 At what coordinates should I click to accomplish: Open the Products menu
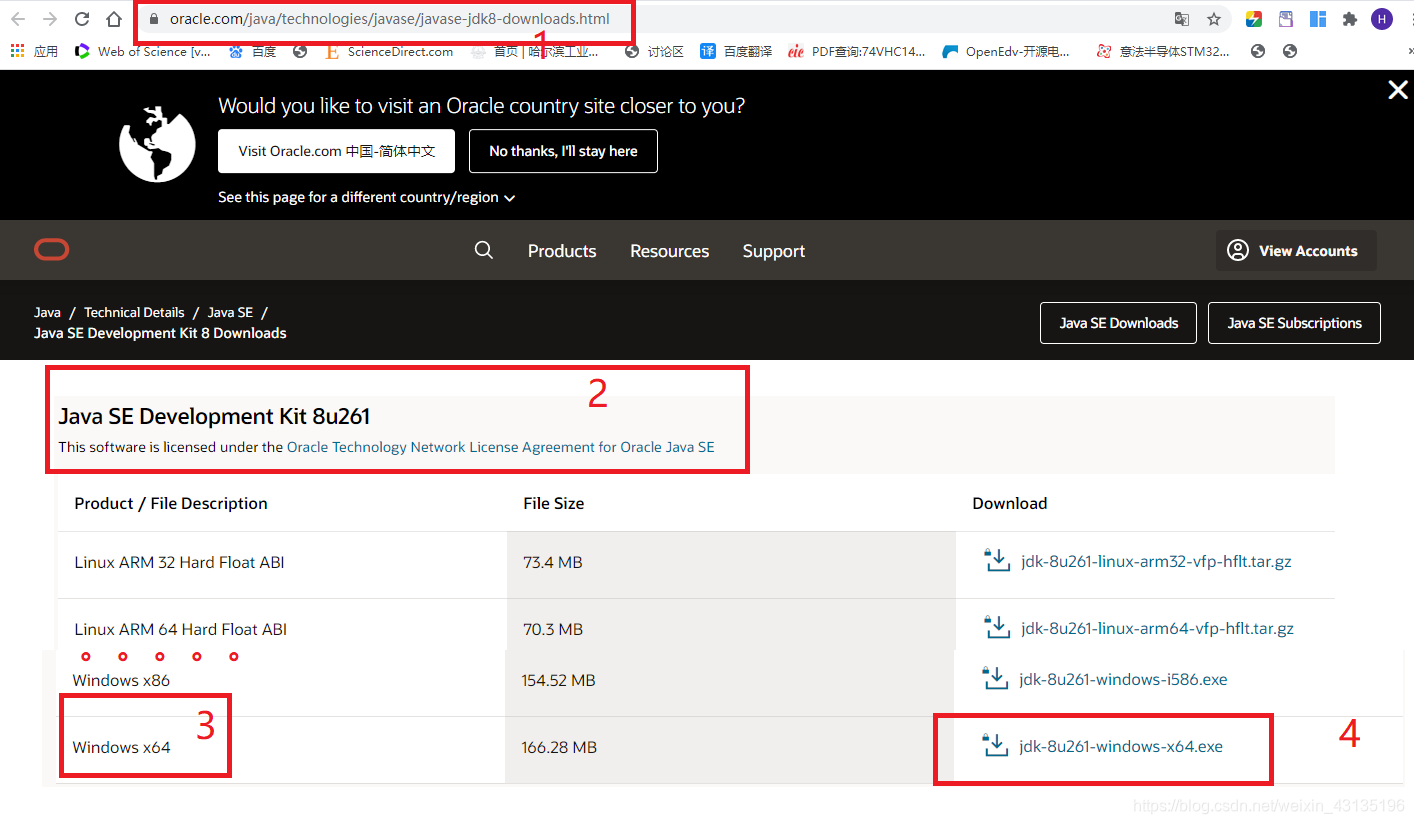point(562,251)
